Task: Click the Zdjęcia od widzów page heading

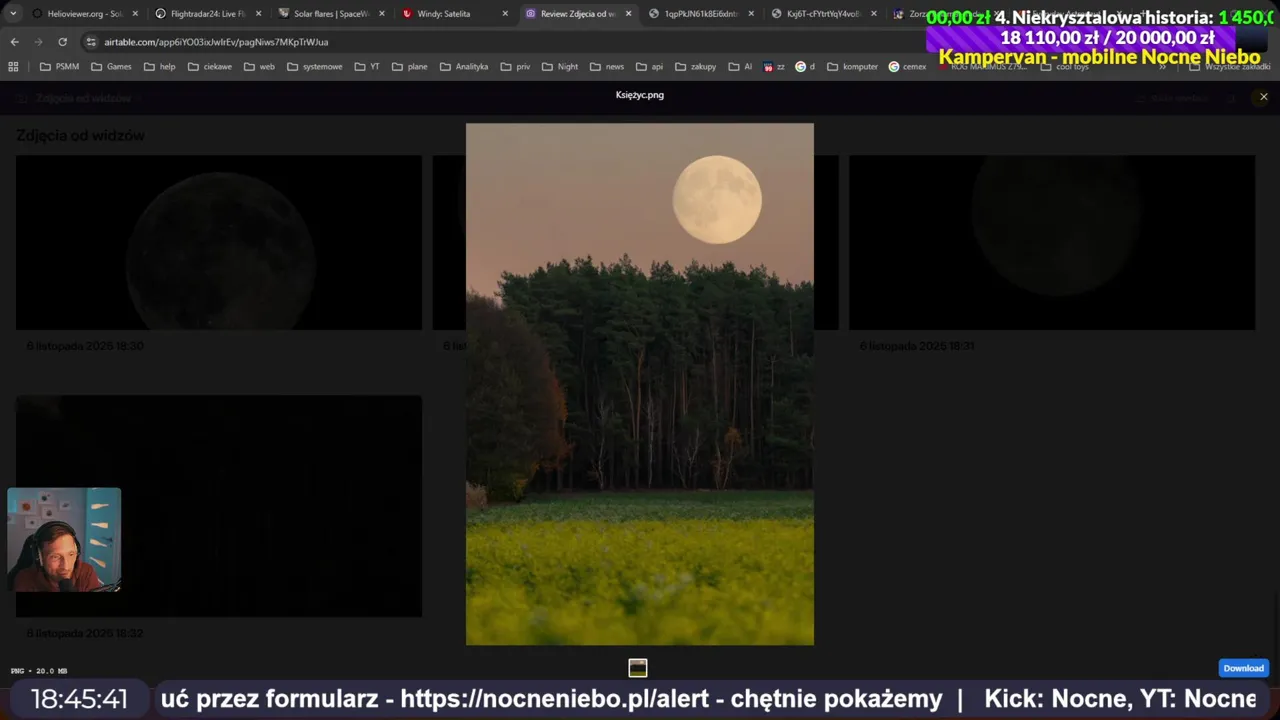Action: point(80,135)
